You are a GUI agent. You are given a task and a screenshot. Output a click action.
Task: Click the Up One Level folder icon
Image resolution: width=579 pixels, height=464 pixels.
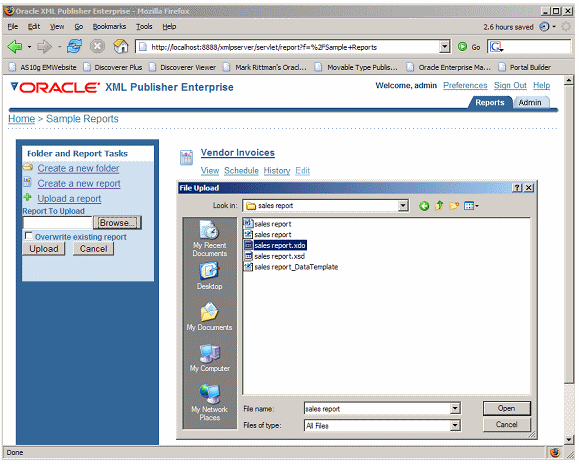pos(439,206)
